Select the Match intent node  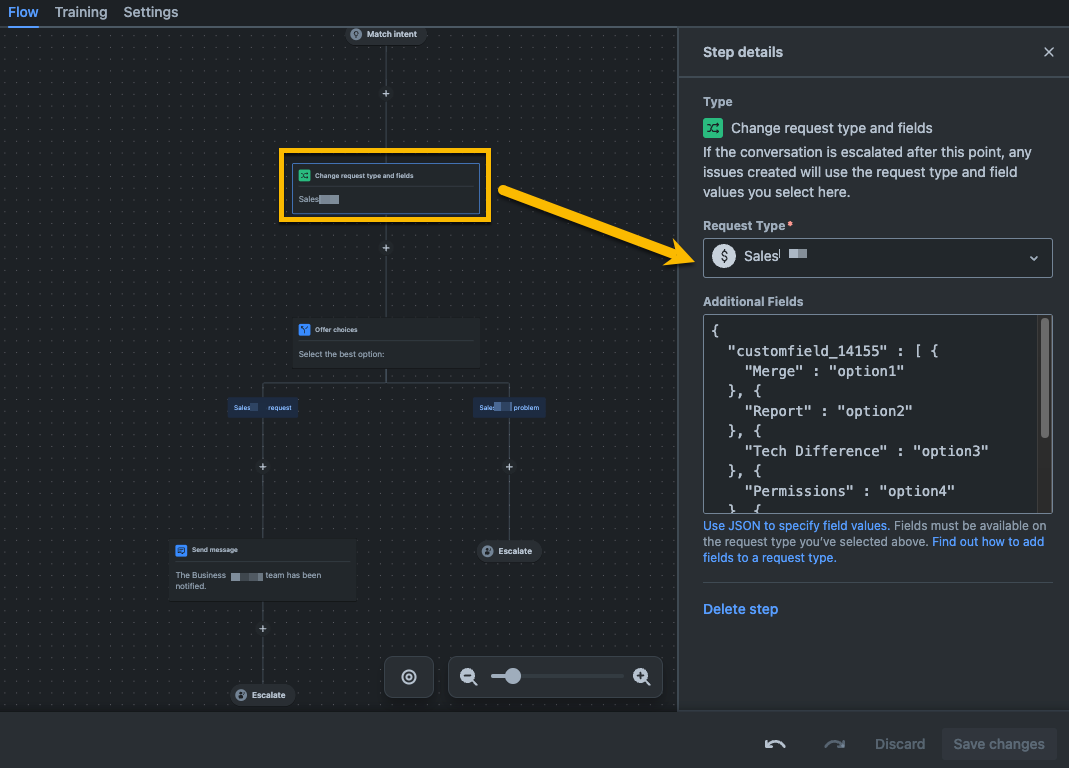pos(386,34)
